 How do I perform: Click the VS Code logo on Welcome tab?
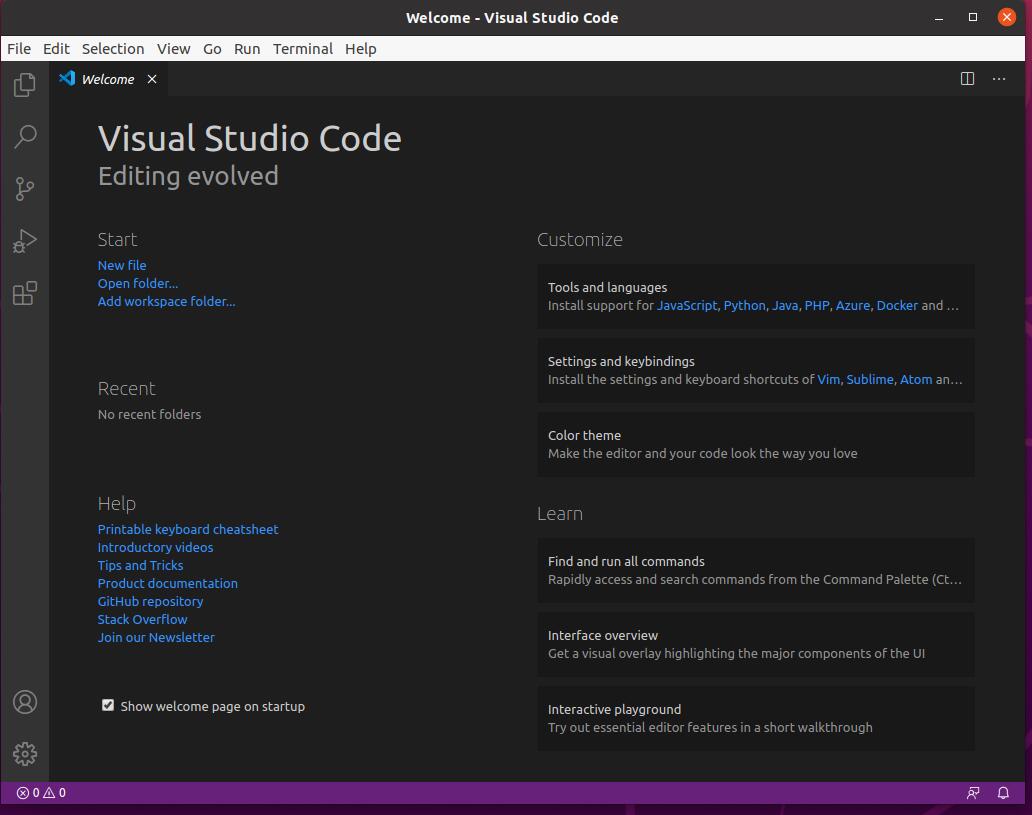(67, 78)
